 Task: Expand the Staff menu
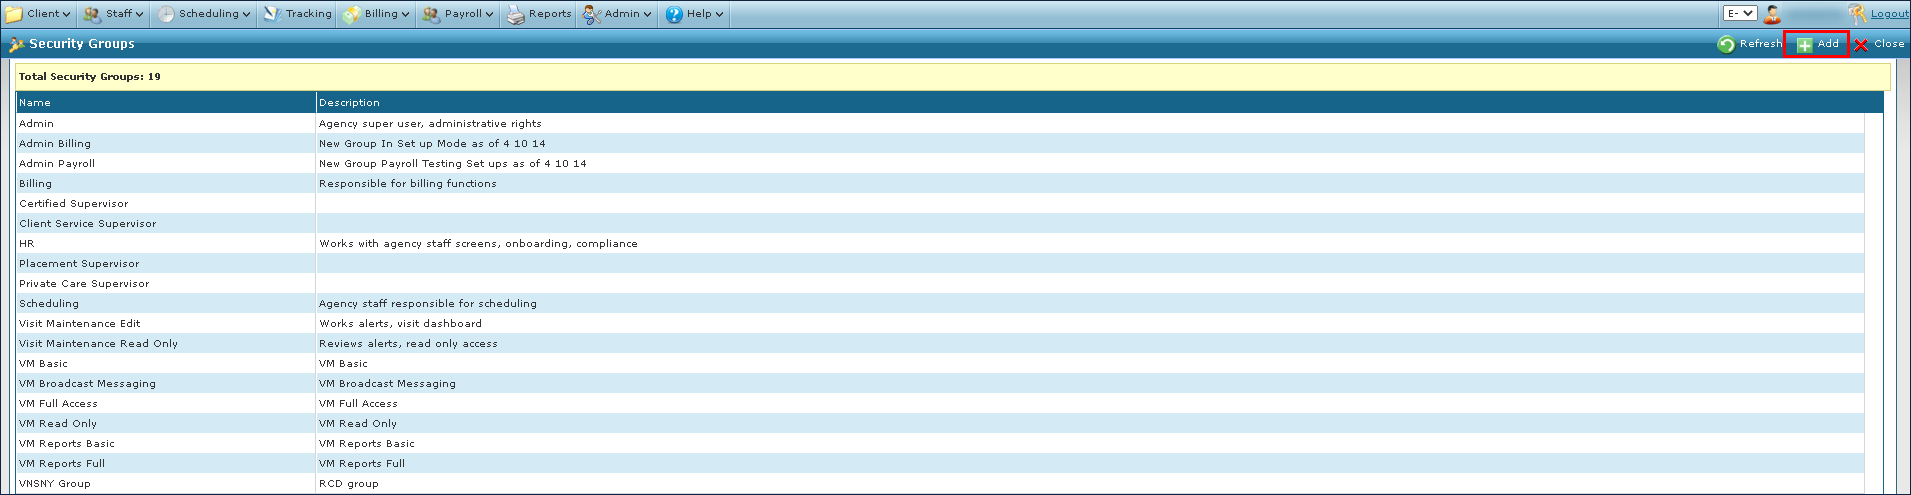[x=113, y=14]
